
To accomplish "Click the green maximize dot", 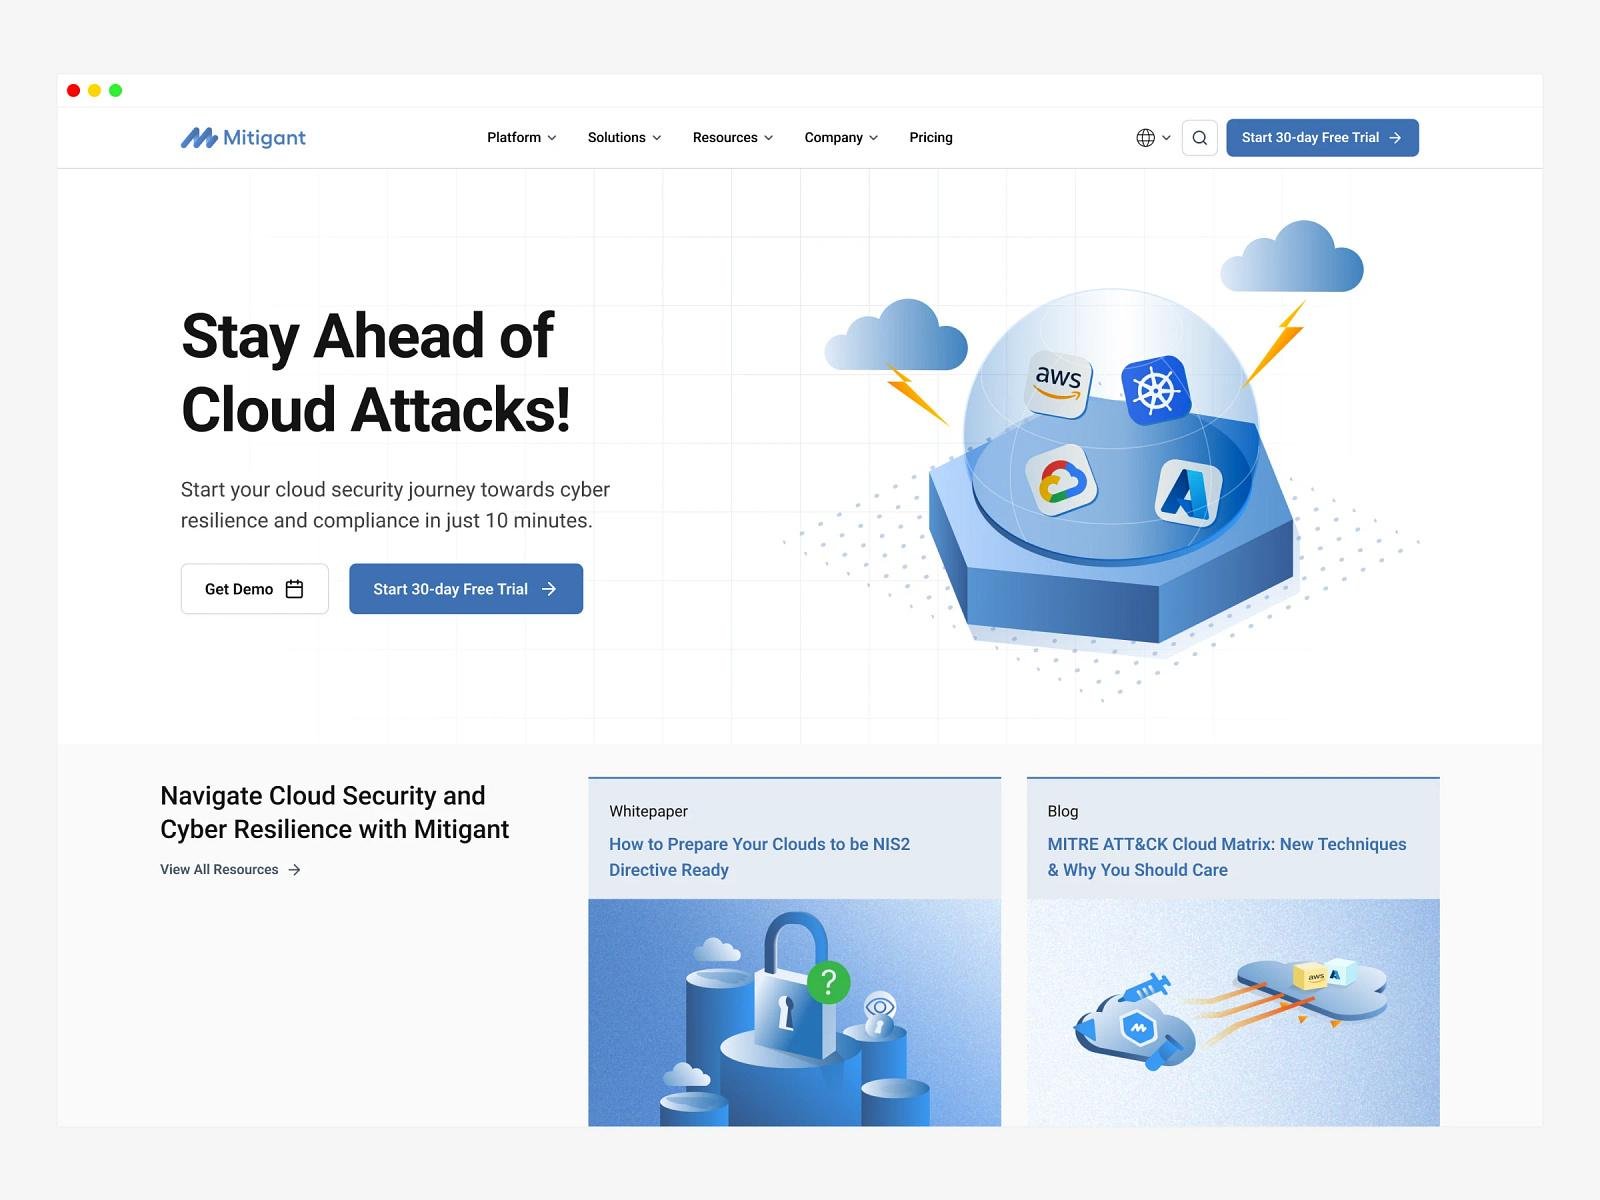I will 115,90.
